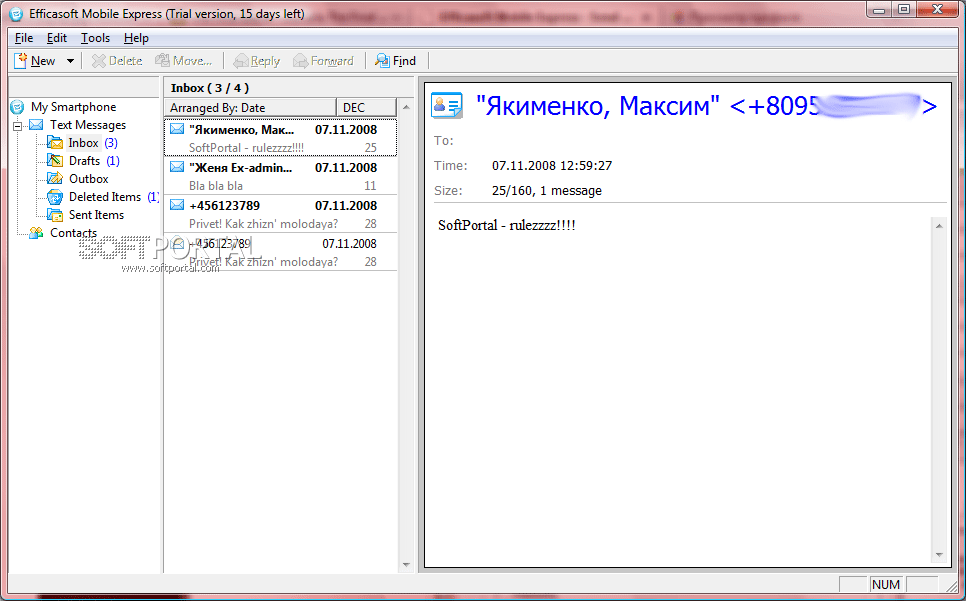Open the Tools menu
This screenshot has width=966, height=601.
coord(95,38)
